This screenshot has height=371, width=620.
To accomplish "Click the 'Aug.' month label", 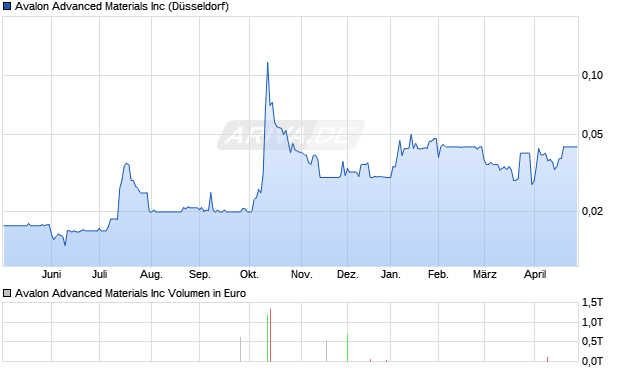I will click(x=151, y=274).
